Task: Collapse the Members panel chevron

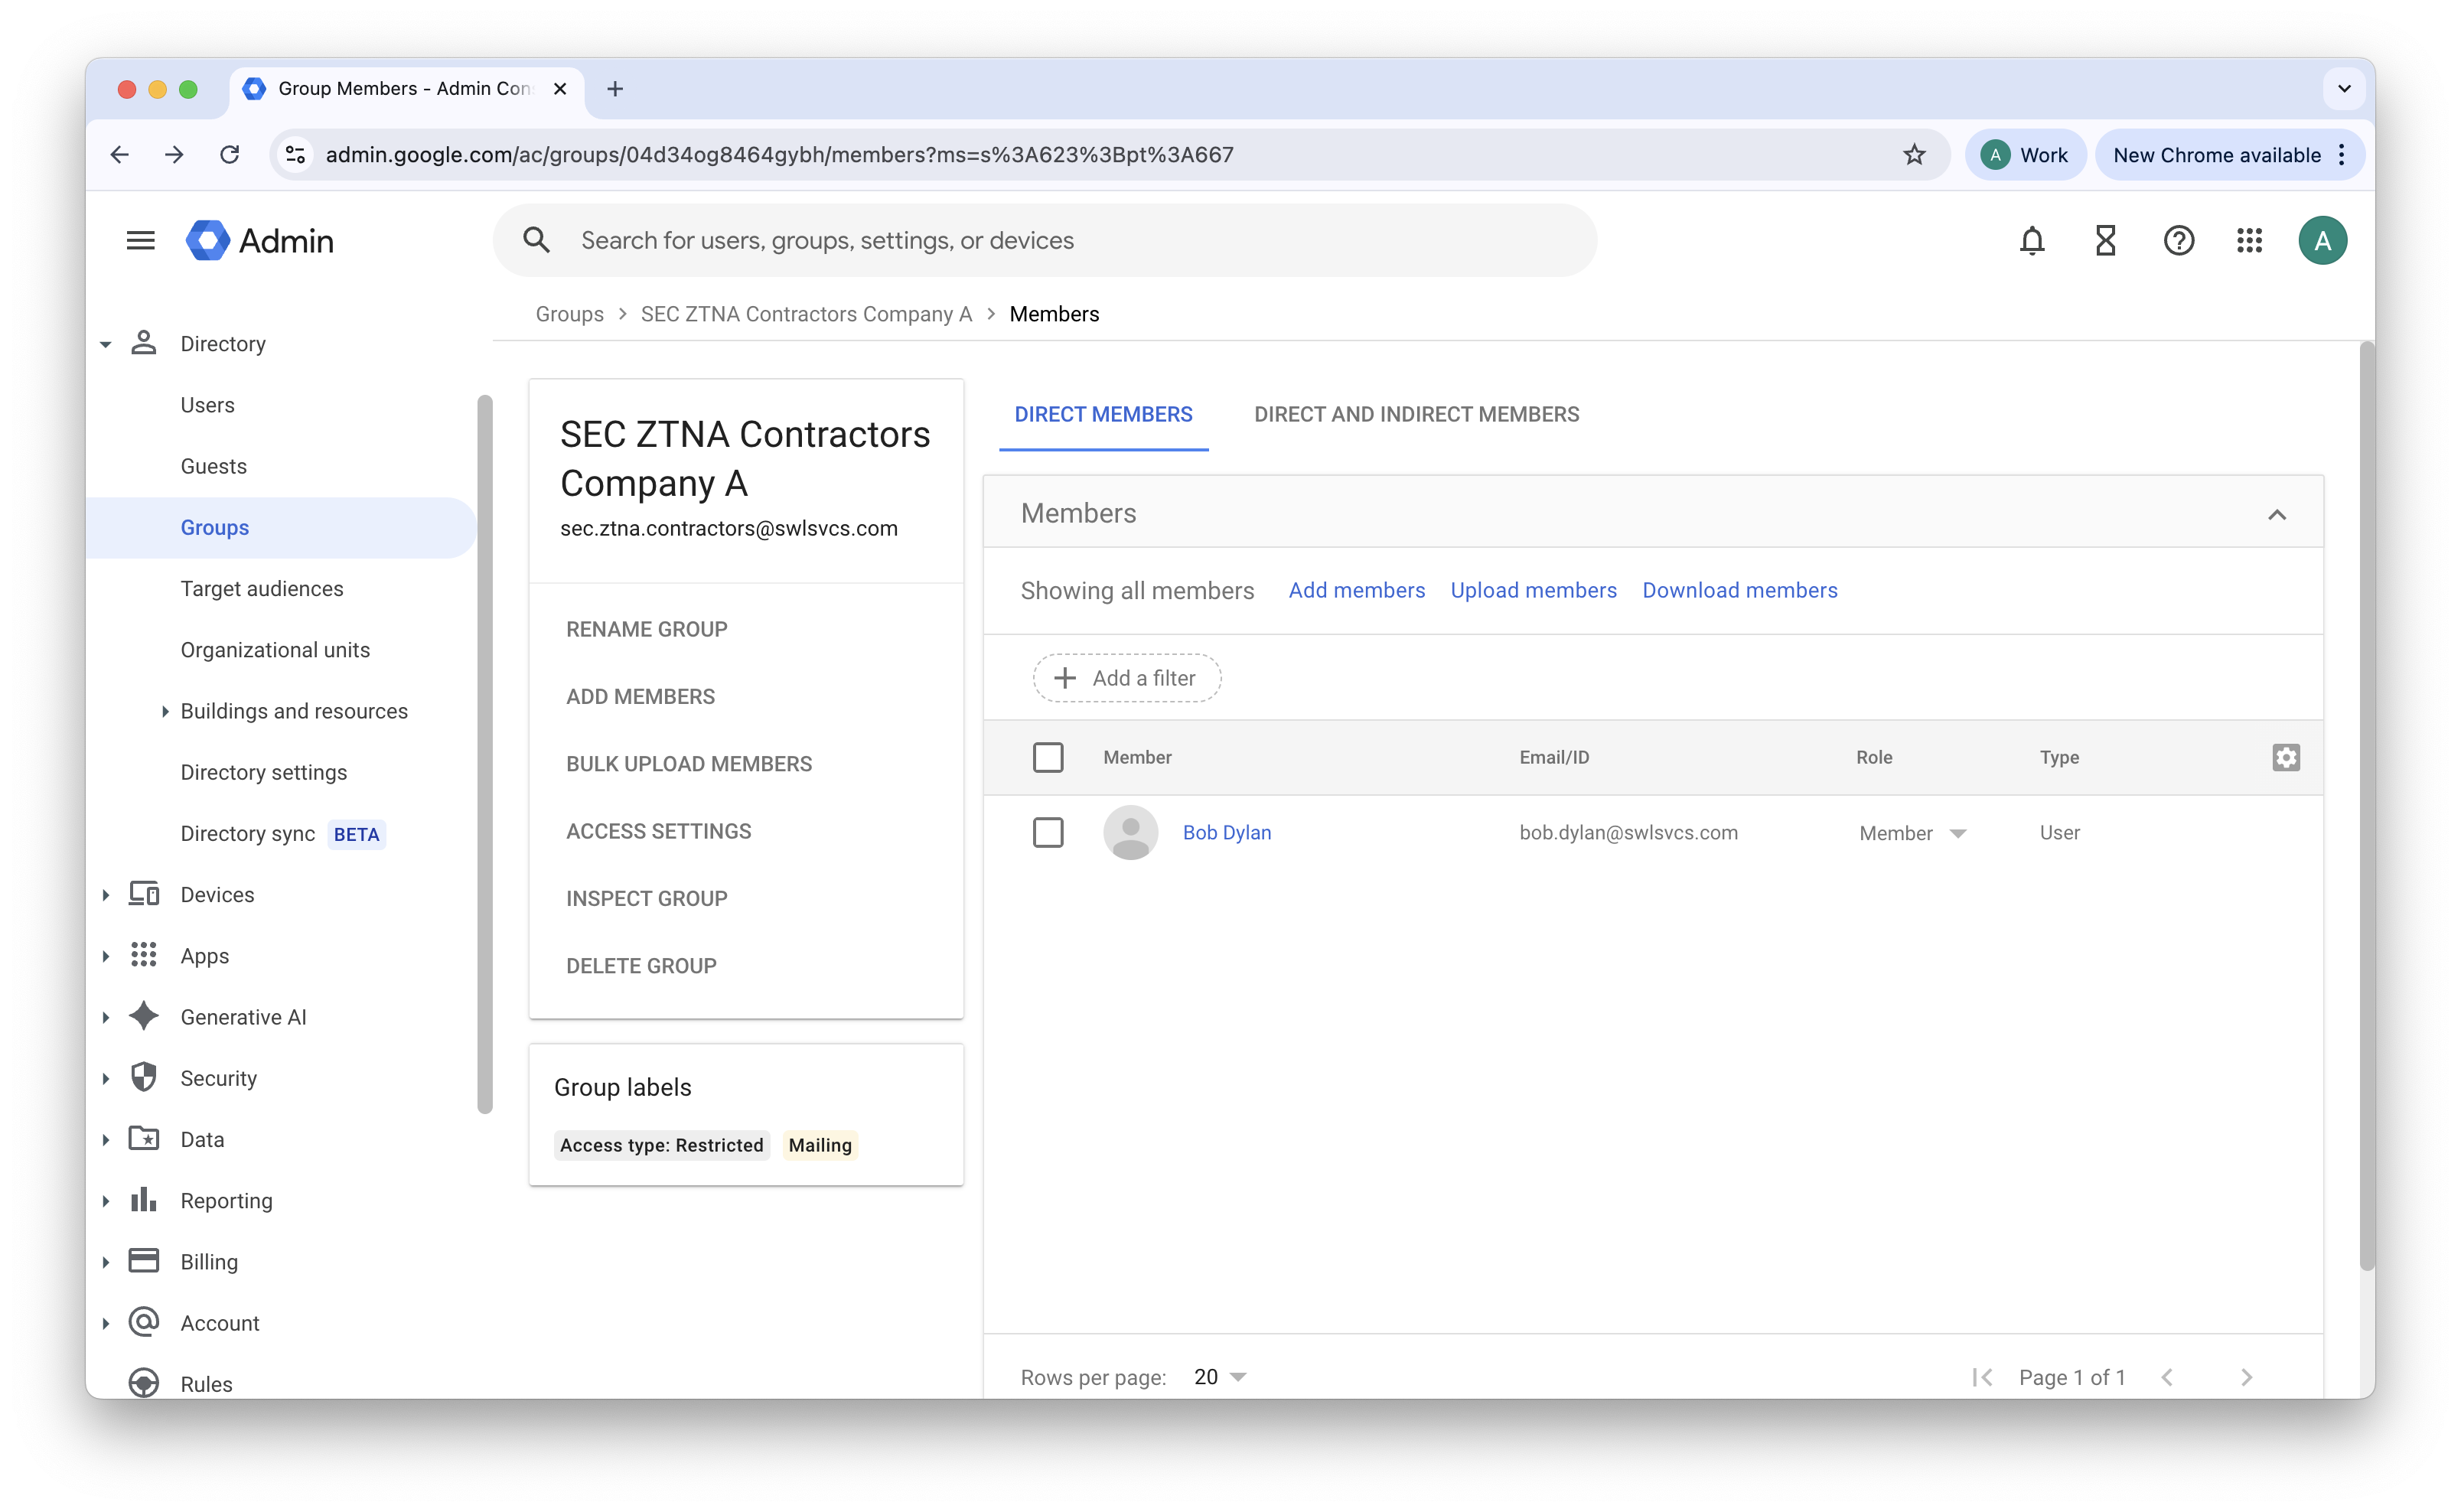Action: pos(2276,515)
